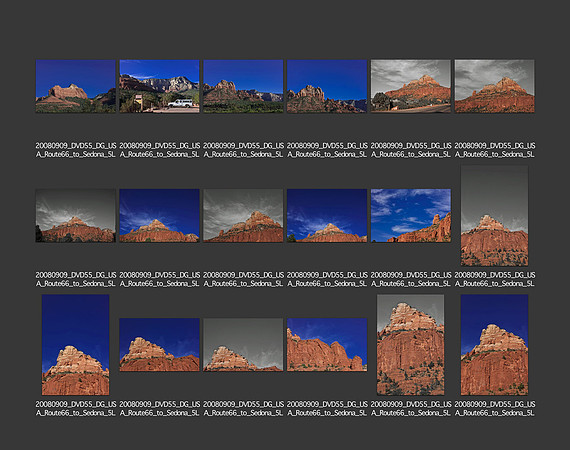
Task: Select the thumbnail showing a white truck
Action: pos(160,86)
